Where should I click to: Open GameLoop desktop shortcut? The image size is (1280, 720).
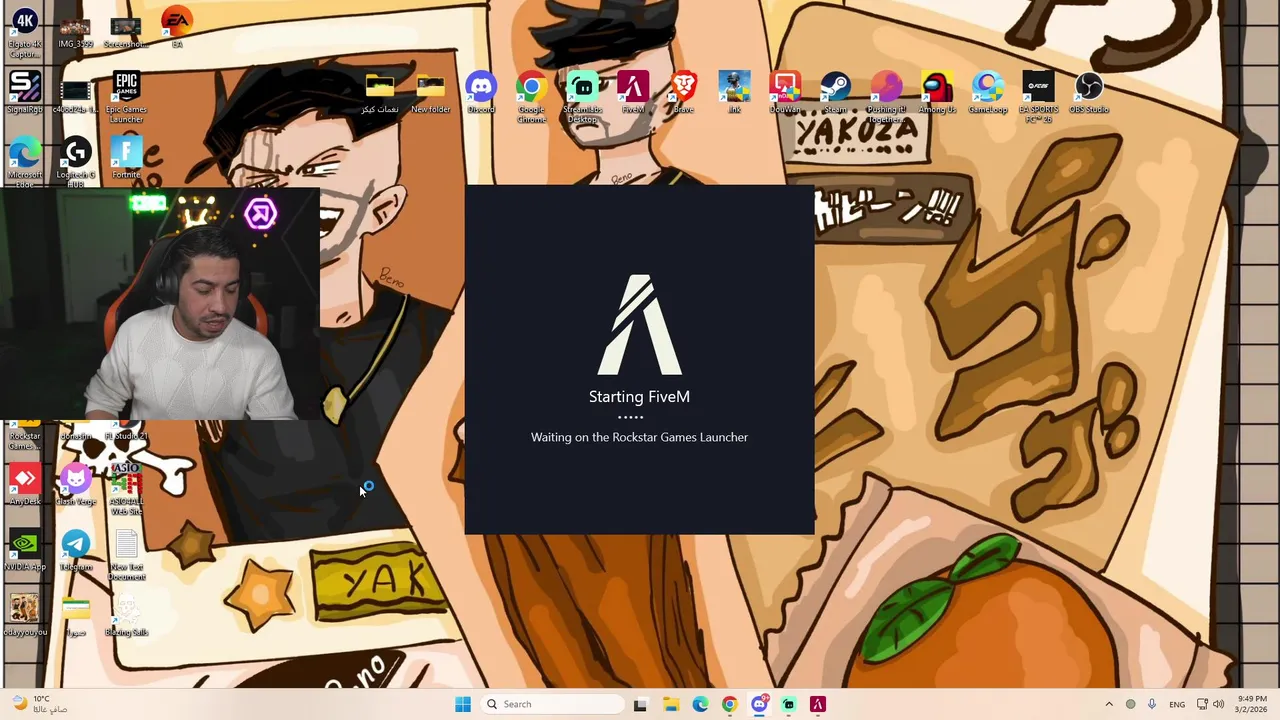[988, 93]
